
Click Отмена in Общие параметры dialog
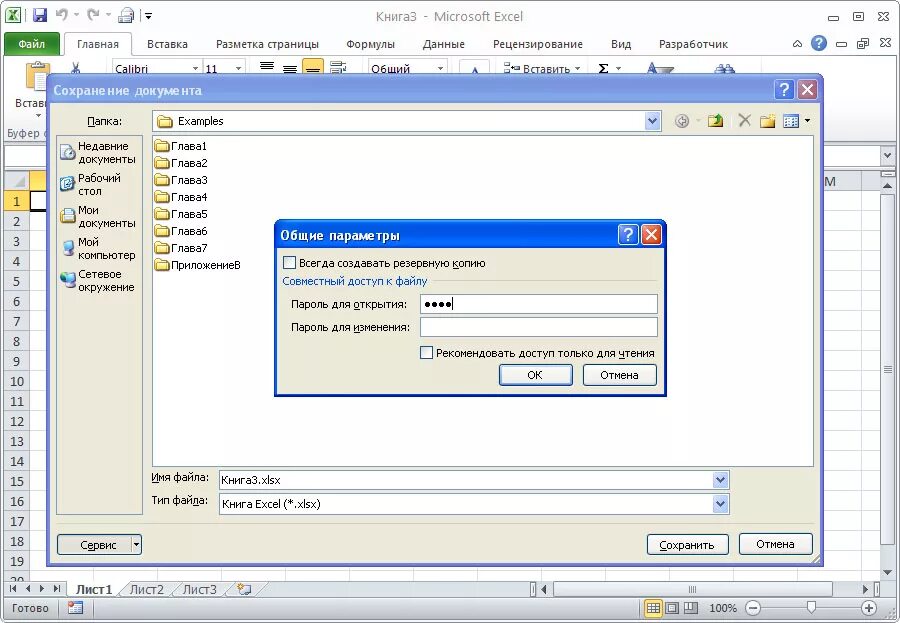coord(619,375)
